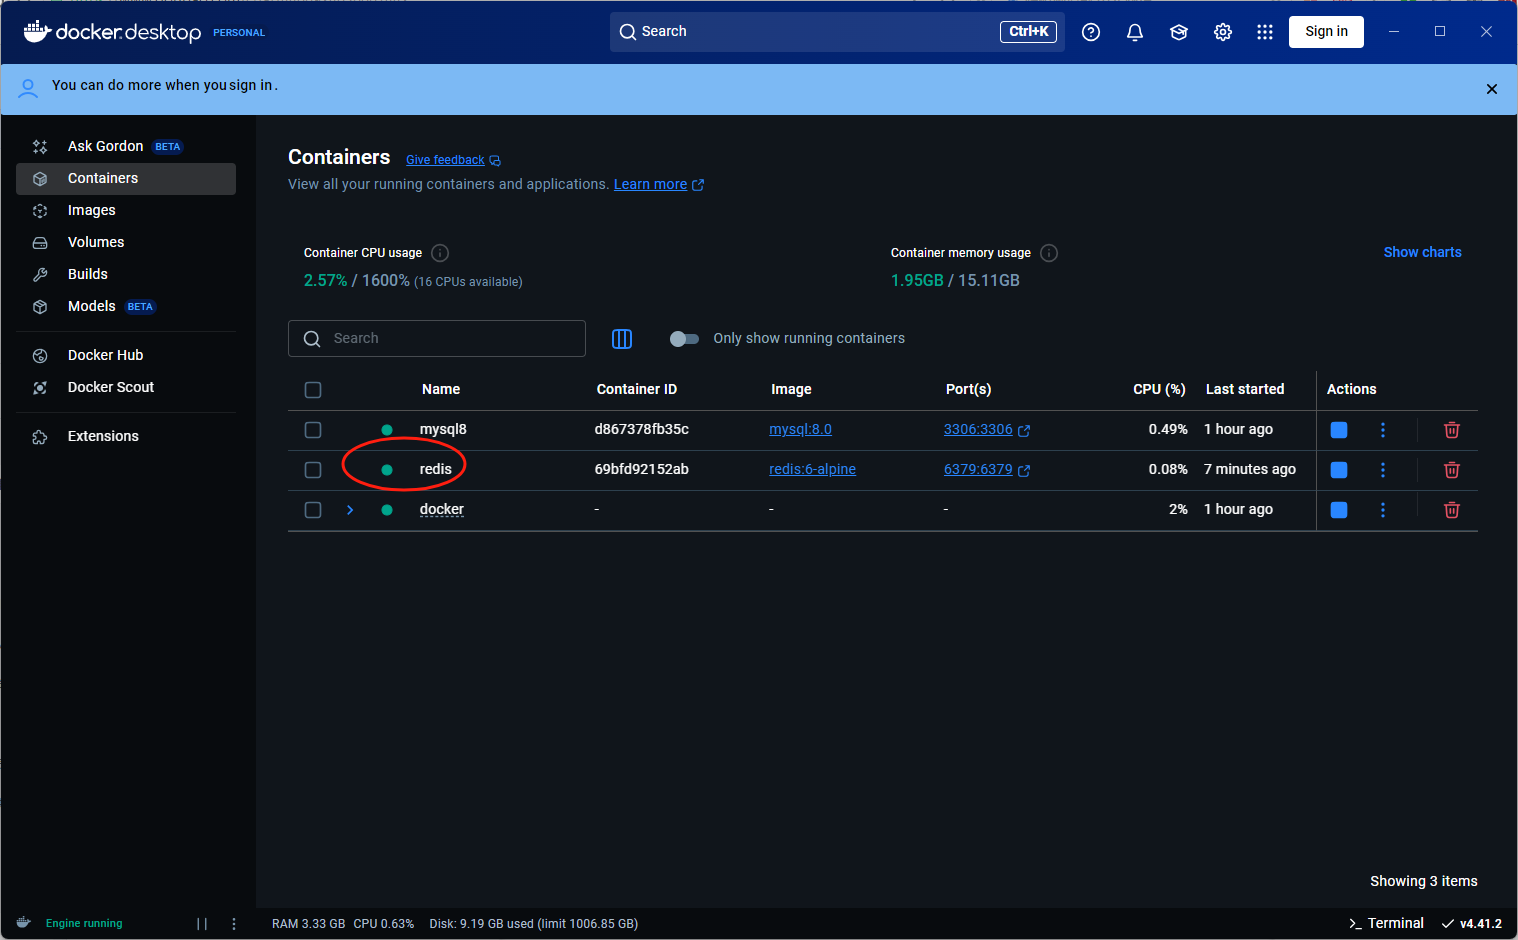Select all containers checkbox in header
The image size is (1518, 940).
pyautogui.click(x=313, y=390)
